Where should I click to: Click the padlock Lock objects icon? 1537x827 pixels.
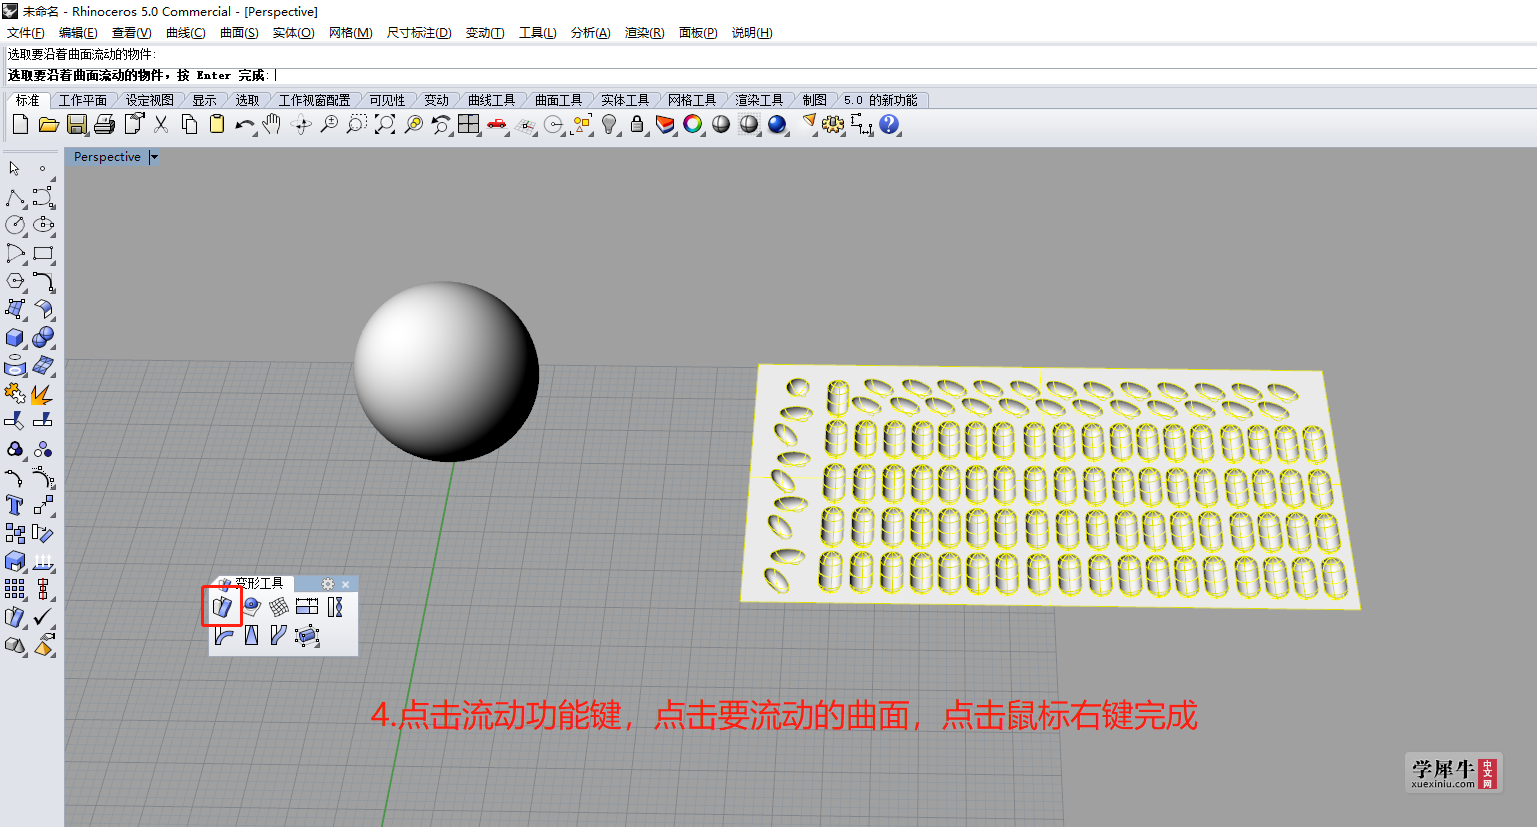(637, 124)
